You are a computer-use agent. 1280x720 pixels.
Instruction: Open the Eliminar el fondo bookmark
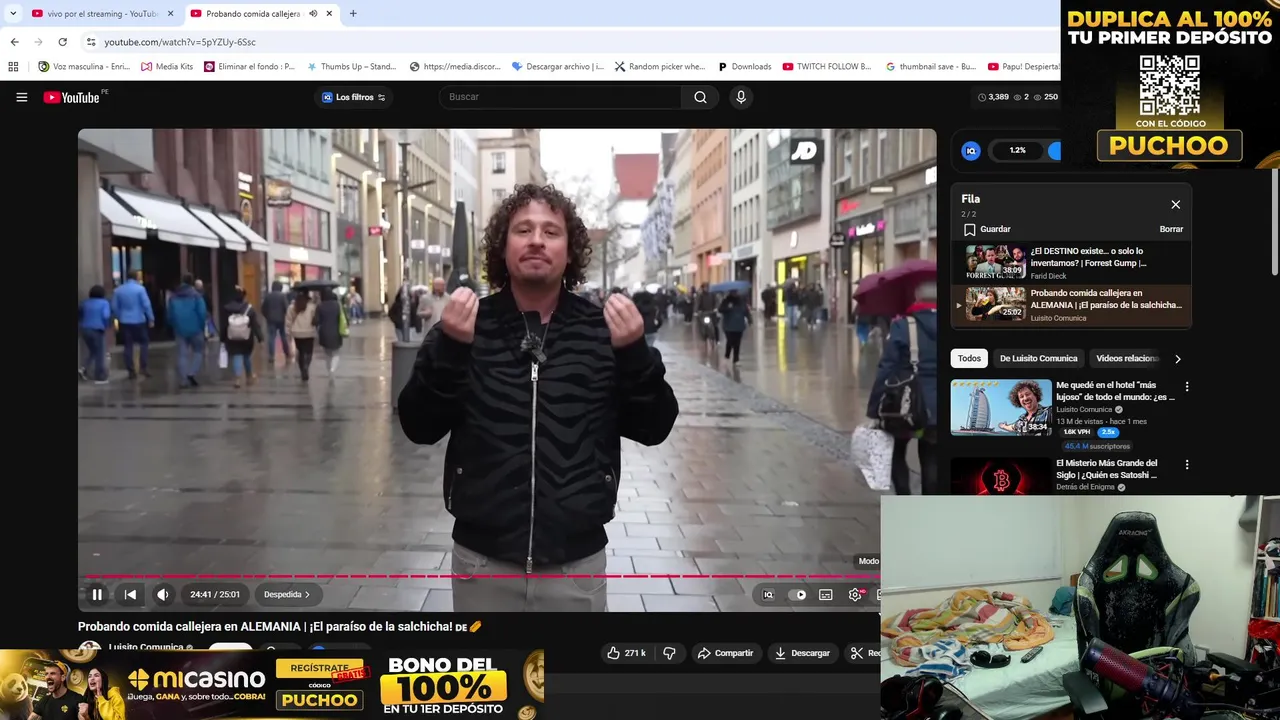point(250,67)
